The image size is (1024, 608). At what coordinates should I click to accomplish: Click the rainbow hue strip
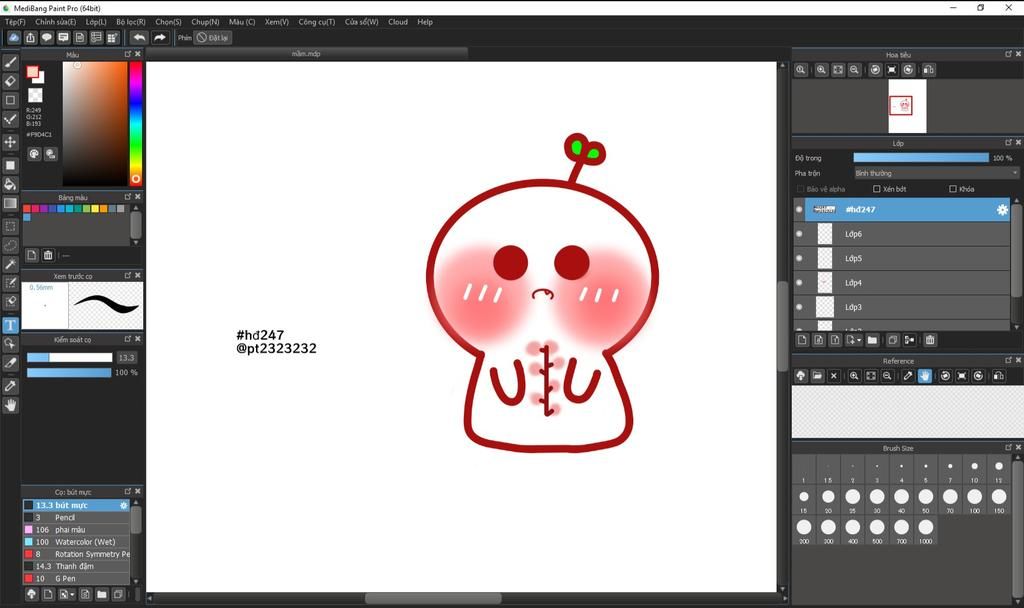(135, 123)
